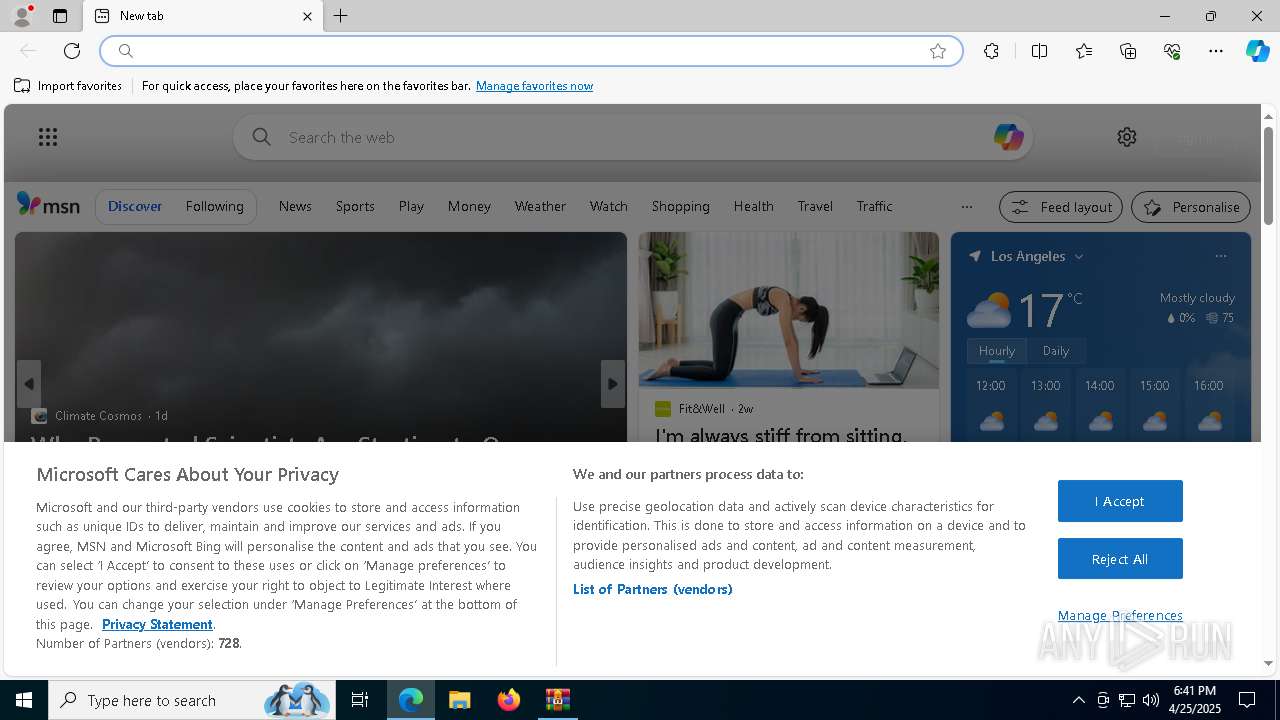Open the Fit&Well yoga article thumbnail
The height and width of the screenshot is (720, 1280).
coord(789,310)
